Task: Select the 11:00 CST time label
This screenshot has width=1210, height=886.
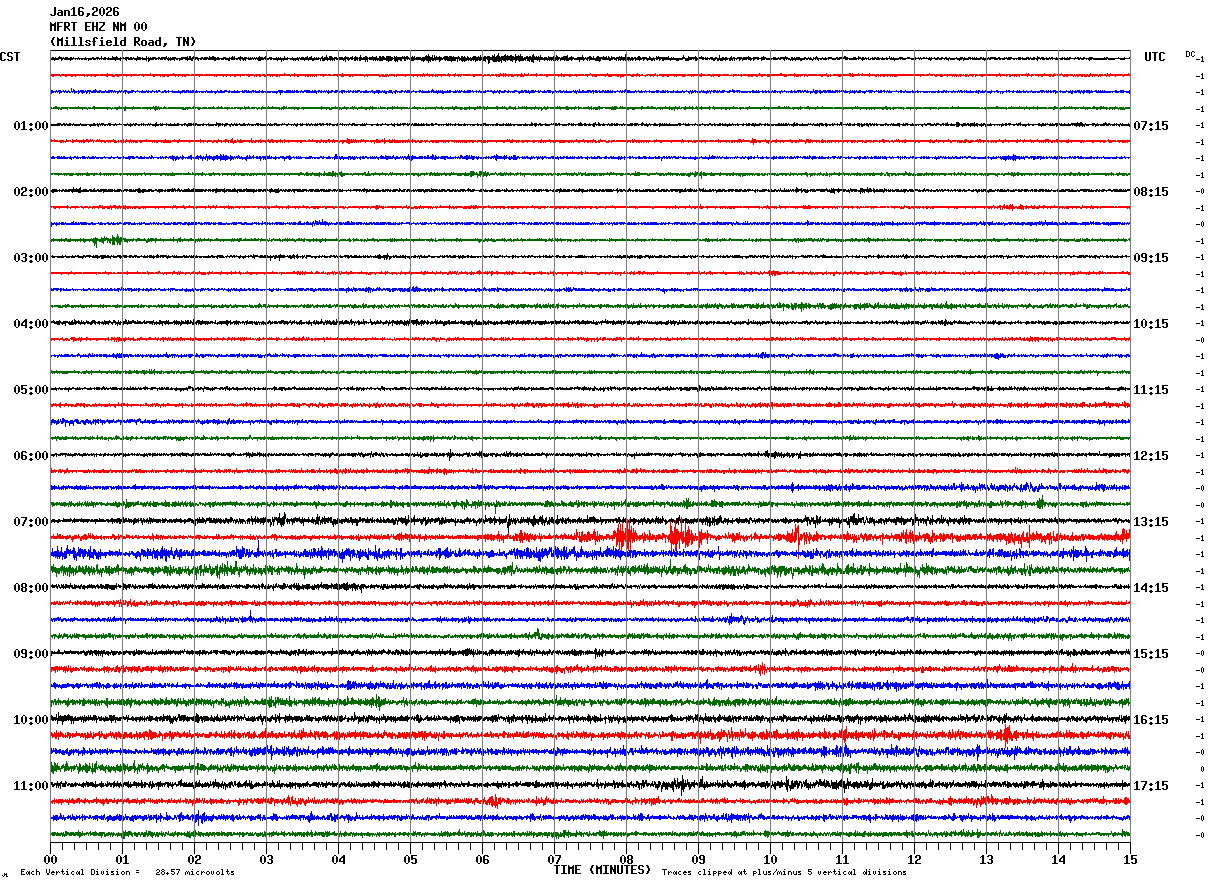Action: click(x=31, y=786)
